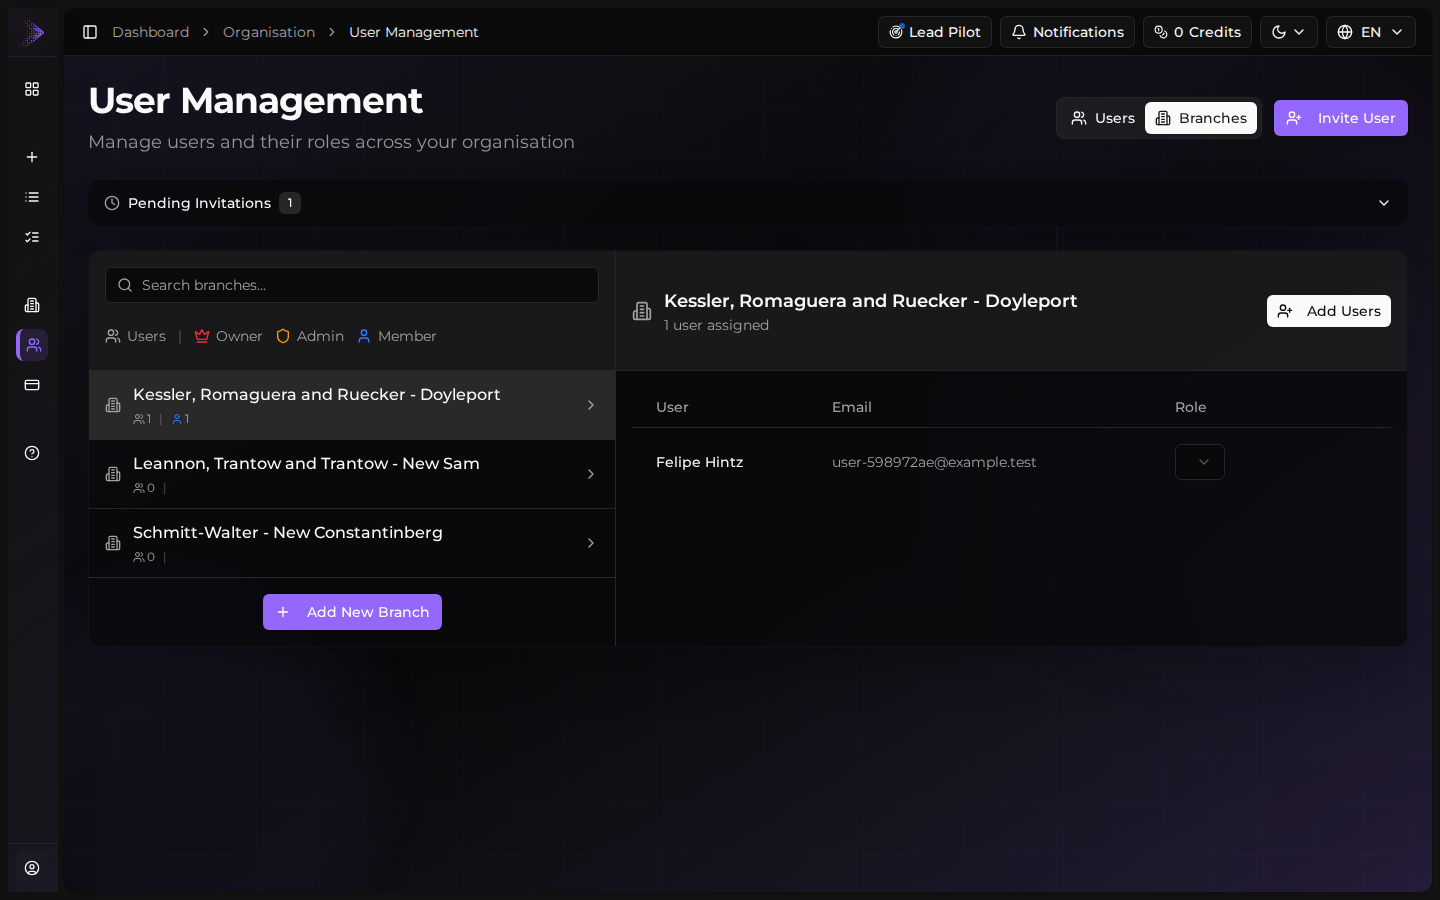The height and width of the screenshot is (900, 1440).
Task: Switch to the Users tab
Action: coord(1102,118)
